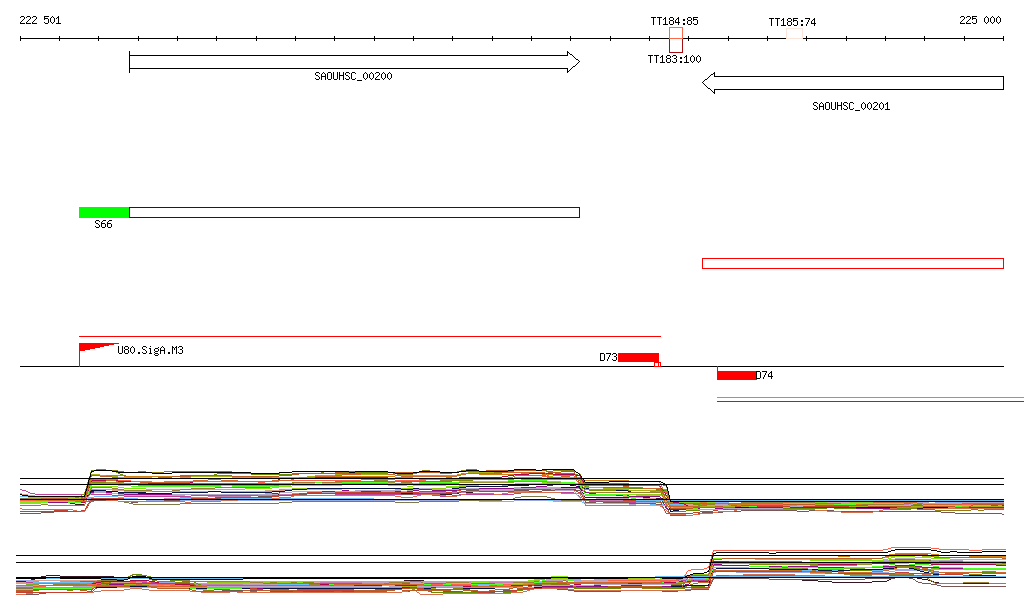Open the TT183:100 terminator label
The height and width of the screenshot is (611, 1024).
click(674, 59)
